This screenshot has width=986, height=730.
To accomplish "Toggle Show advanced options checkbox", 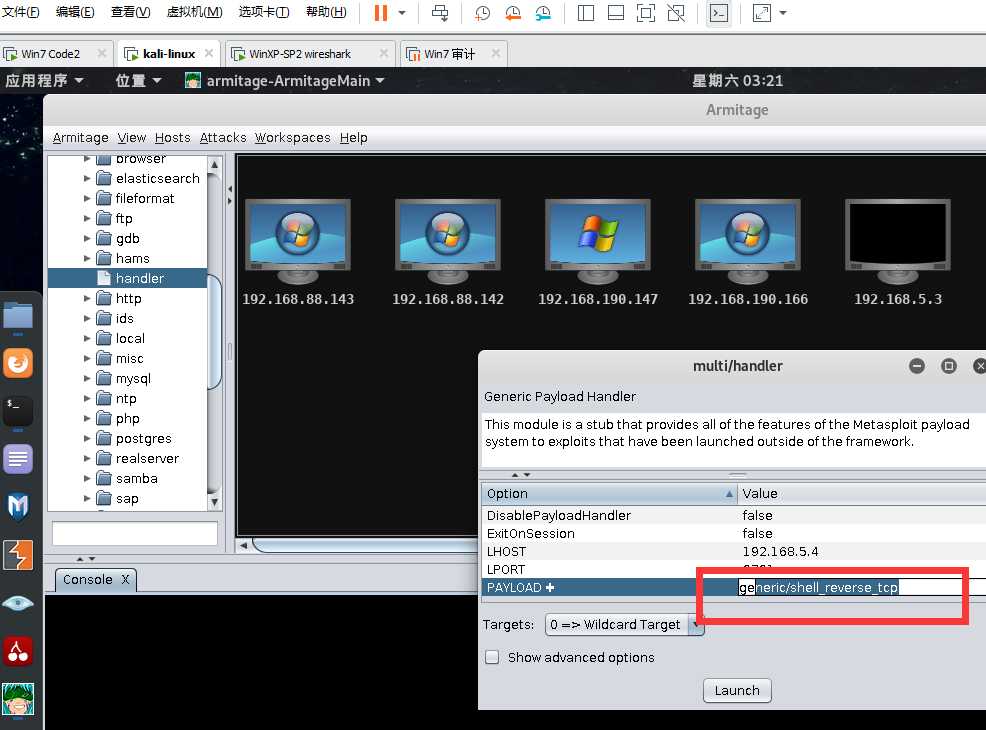I will point(492,657).
